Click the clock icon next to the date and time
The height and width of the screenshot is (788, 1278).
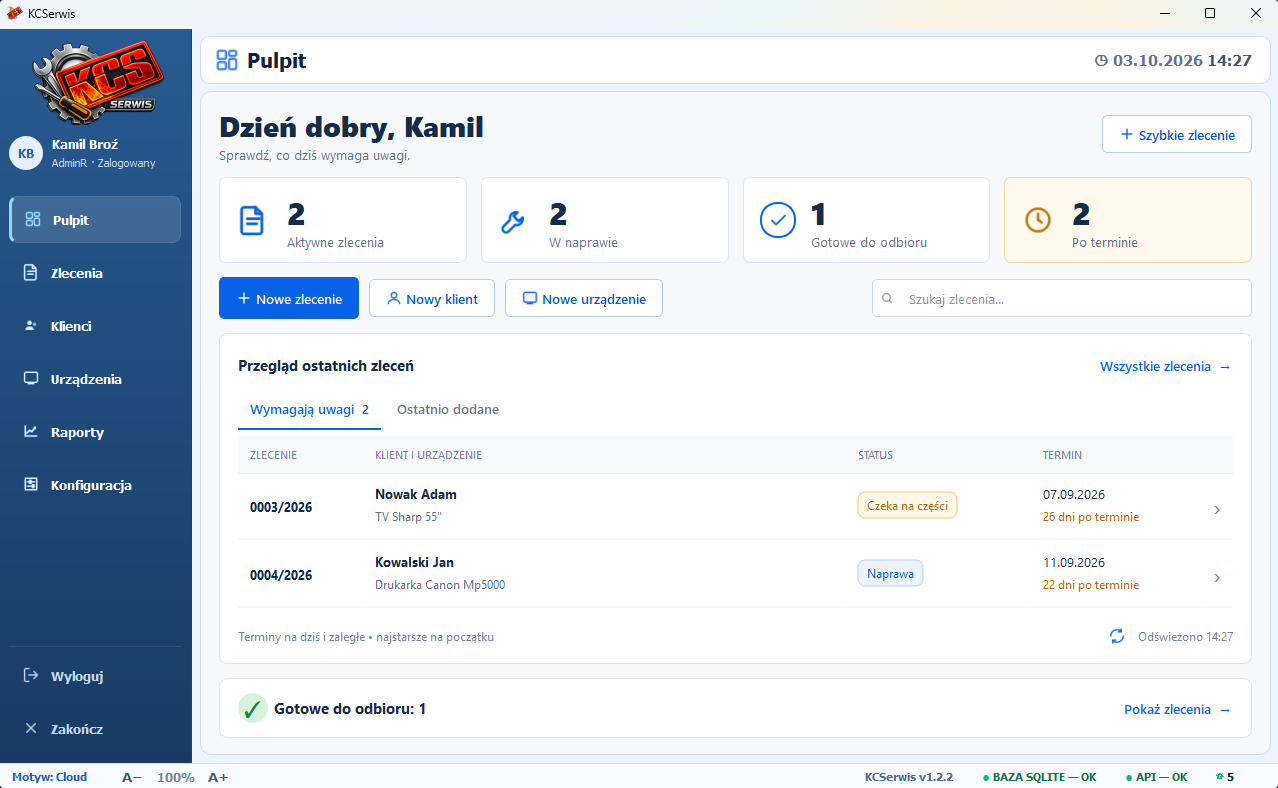[1102, 61]
